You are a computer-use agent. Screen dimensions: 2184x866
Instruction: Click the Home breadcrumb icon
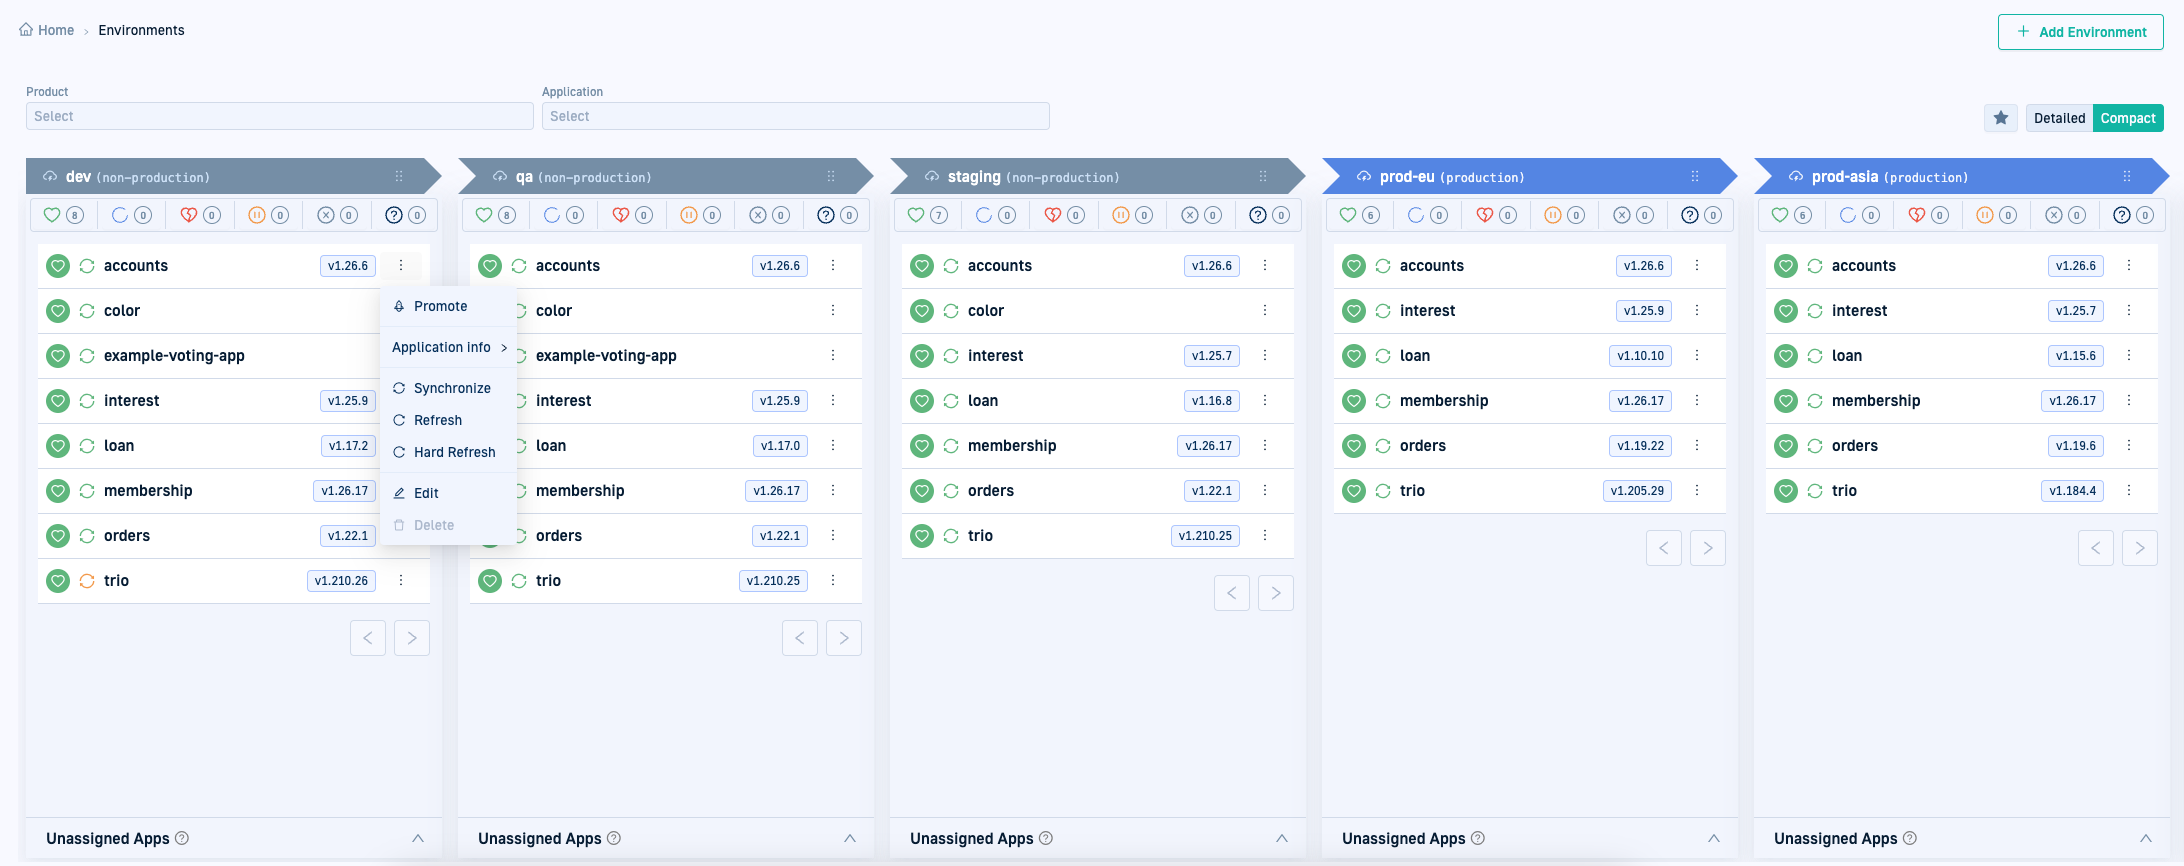(x=26, y=30)
